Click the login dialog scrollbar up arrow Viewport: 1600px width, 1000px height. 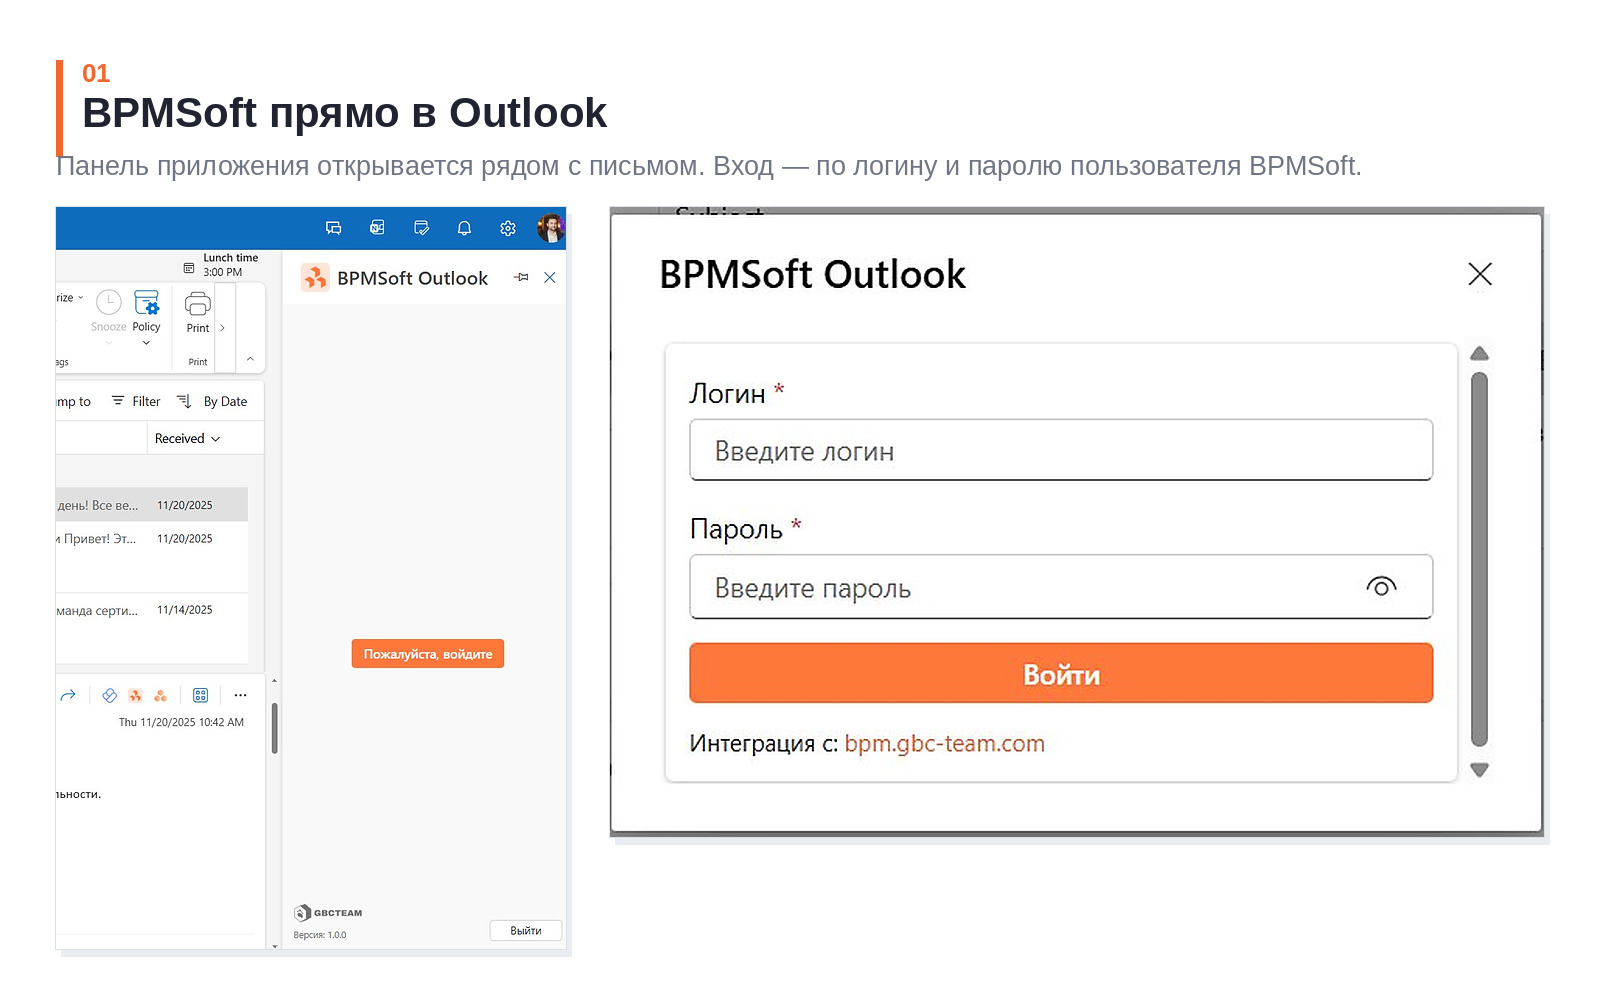pyautogui.click(x=1480, y=354)
